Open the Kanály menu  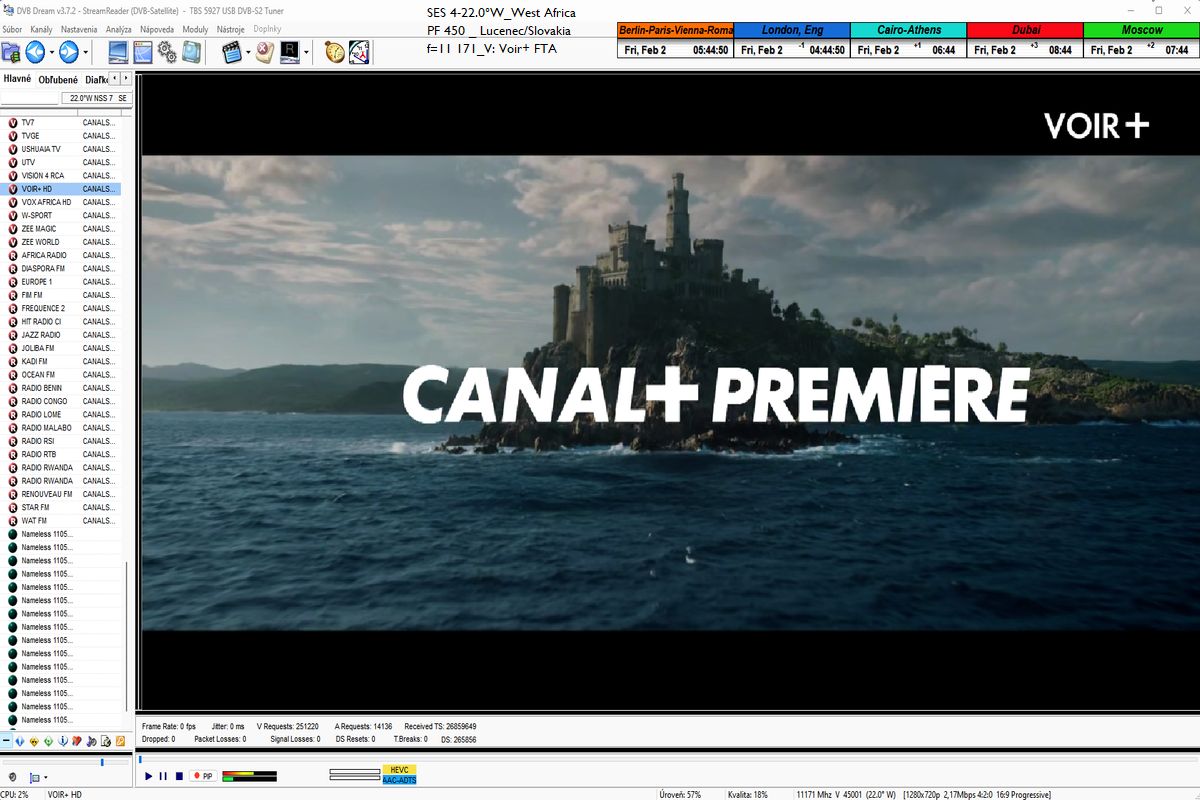[42, 29]
